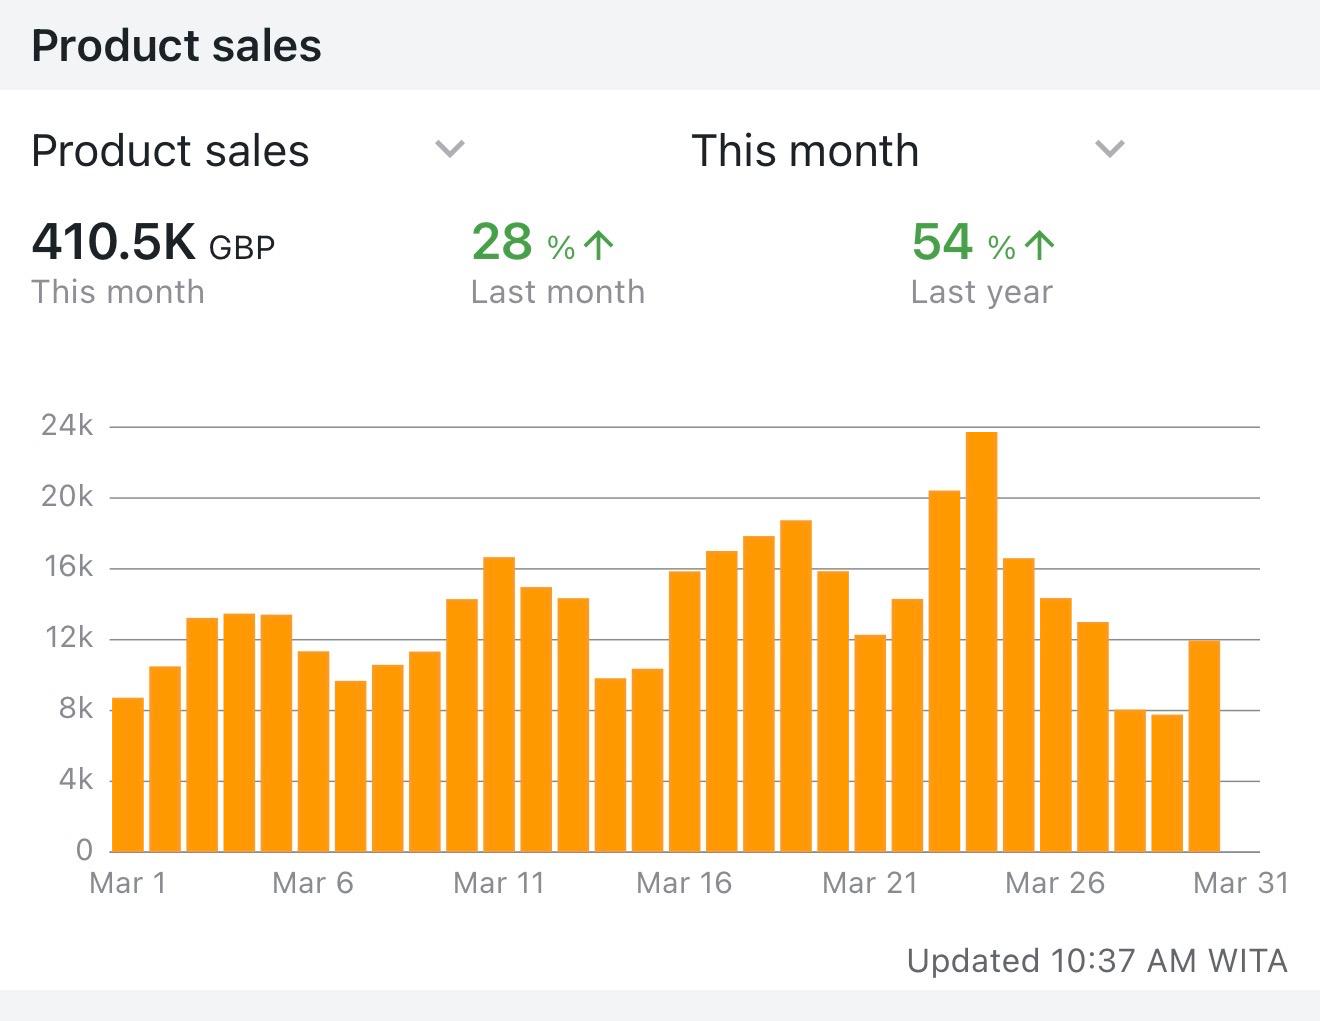The image size is (1320, 1021).
Task: Click the 28% Last month comparison
Action: coord(557,264)
